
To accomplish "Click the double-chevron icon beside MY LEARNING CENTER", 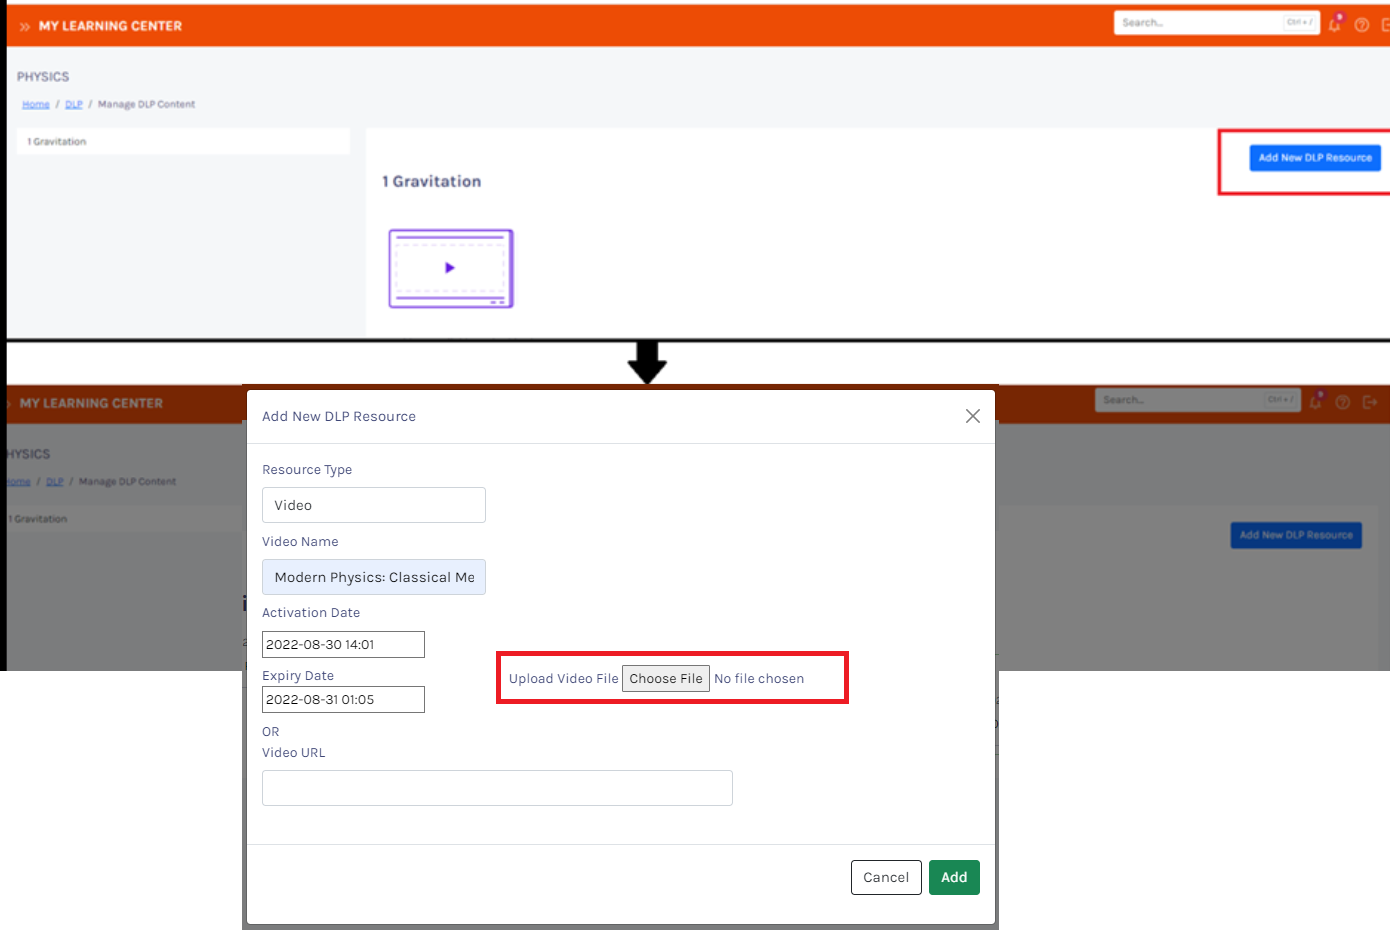I will (25, 27).
